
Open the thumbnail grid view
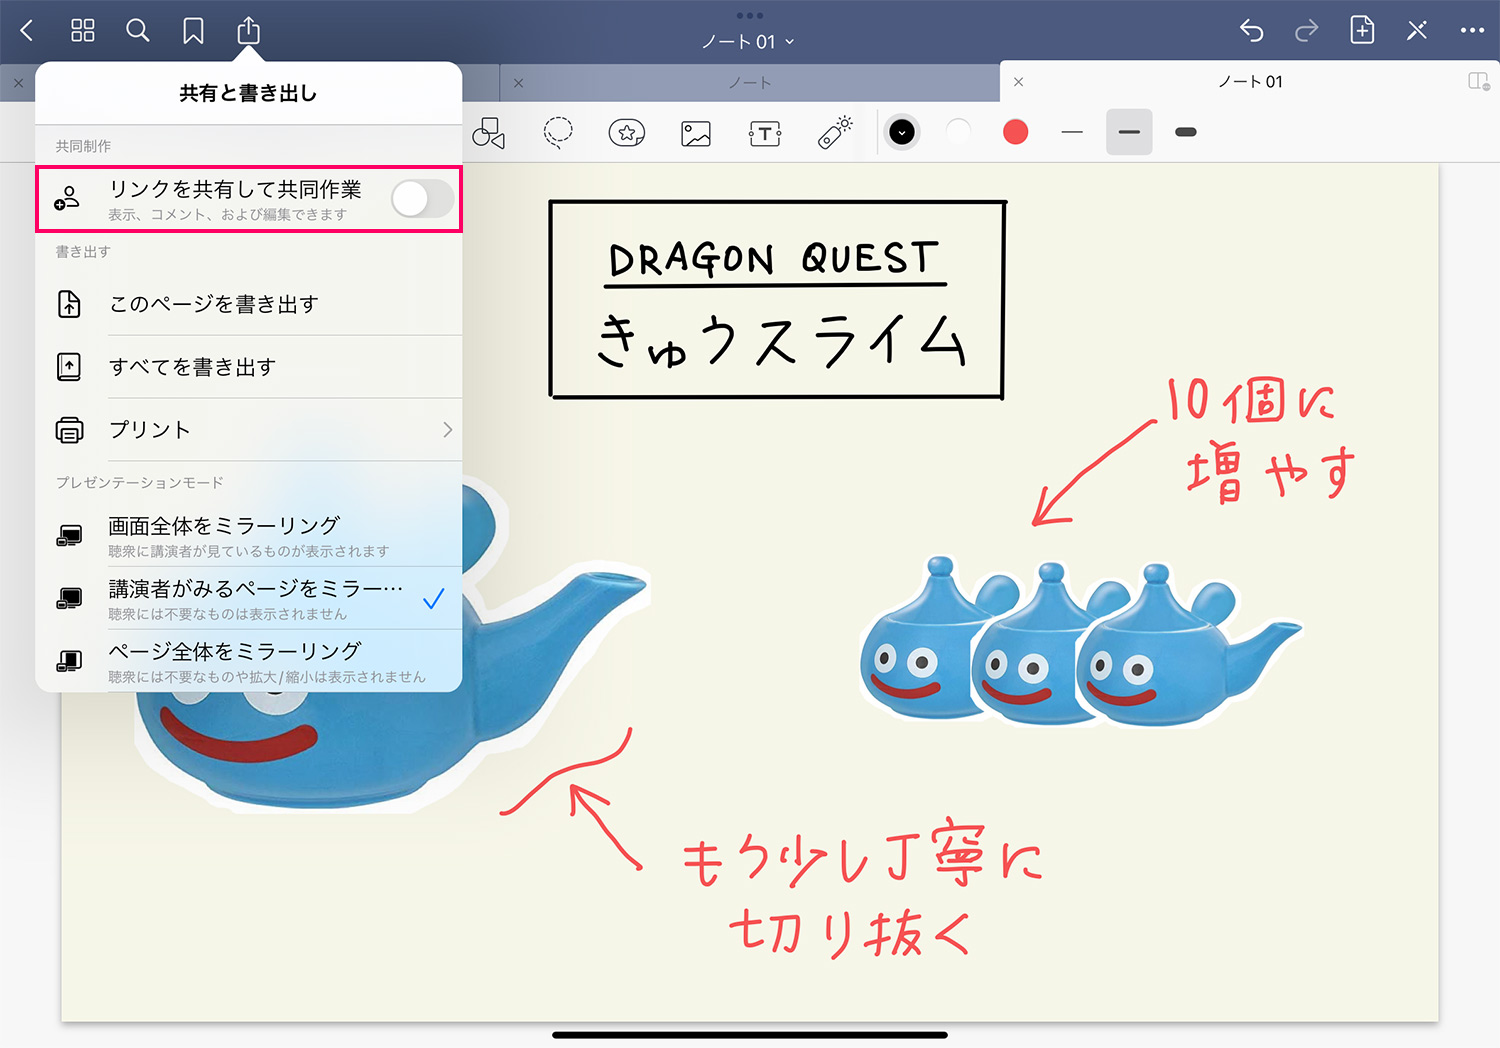click(83, 31)
